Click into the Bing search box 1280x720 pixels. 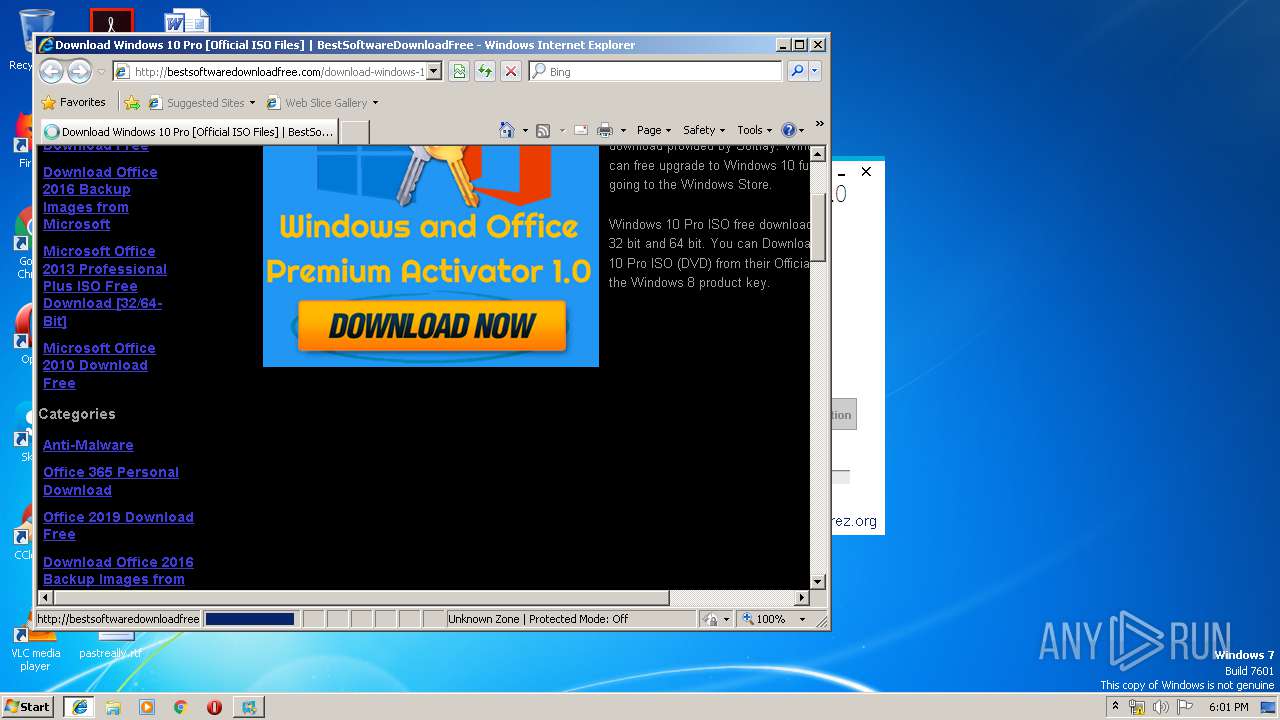[656, 71]
